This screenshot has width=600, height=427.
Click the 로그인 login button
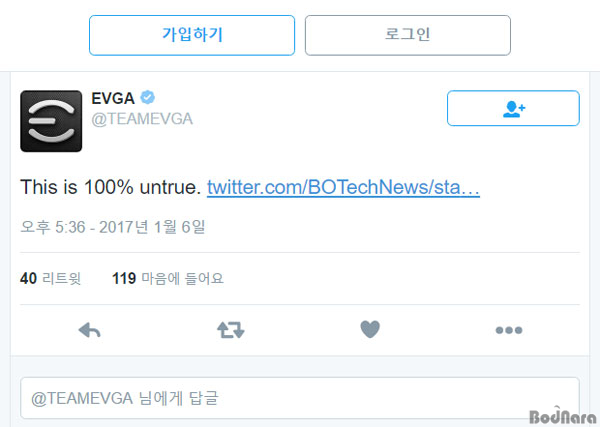408,35
